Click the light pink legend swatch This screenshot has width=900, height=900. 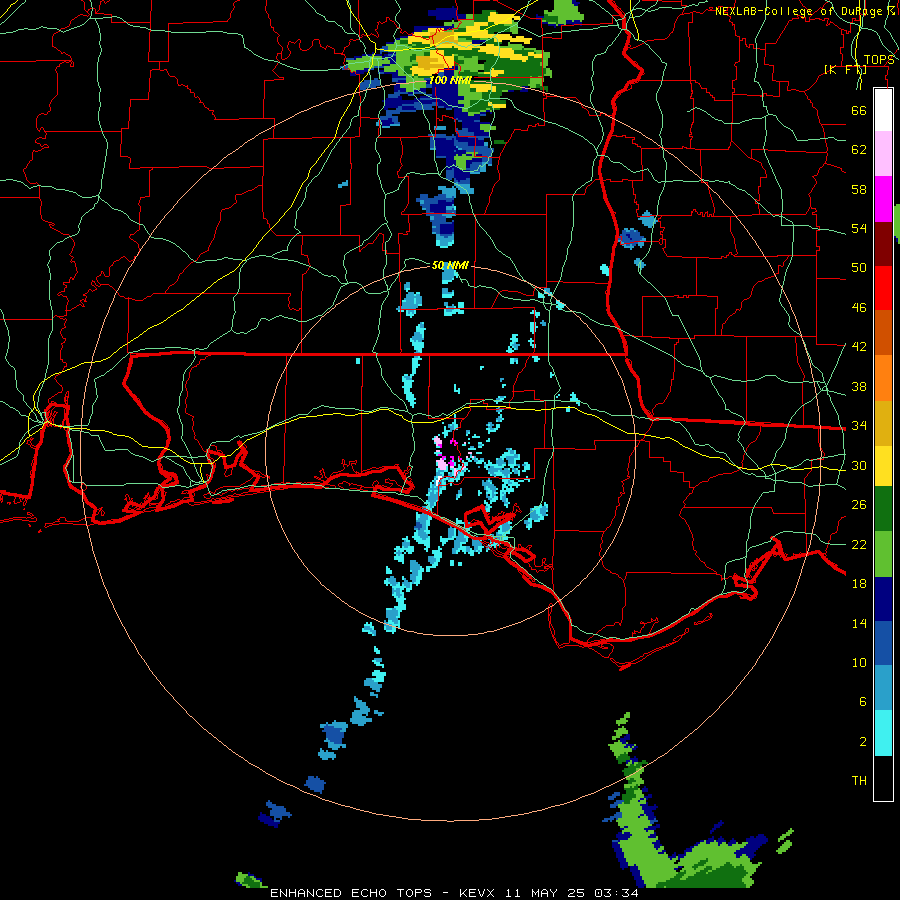click(883, 154)
